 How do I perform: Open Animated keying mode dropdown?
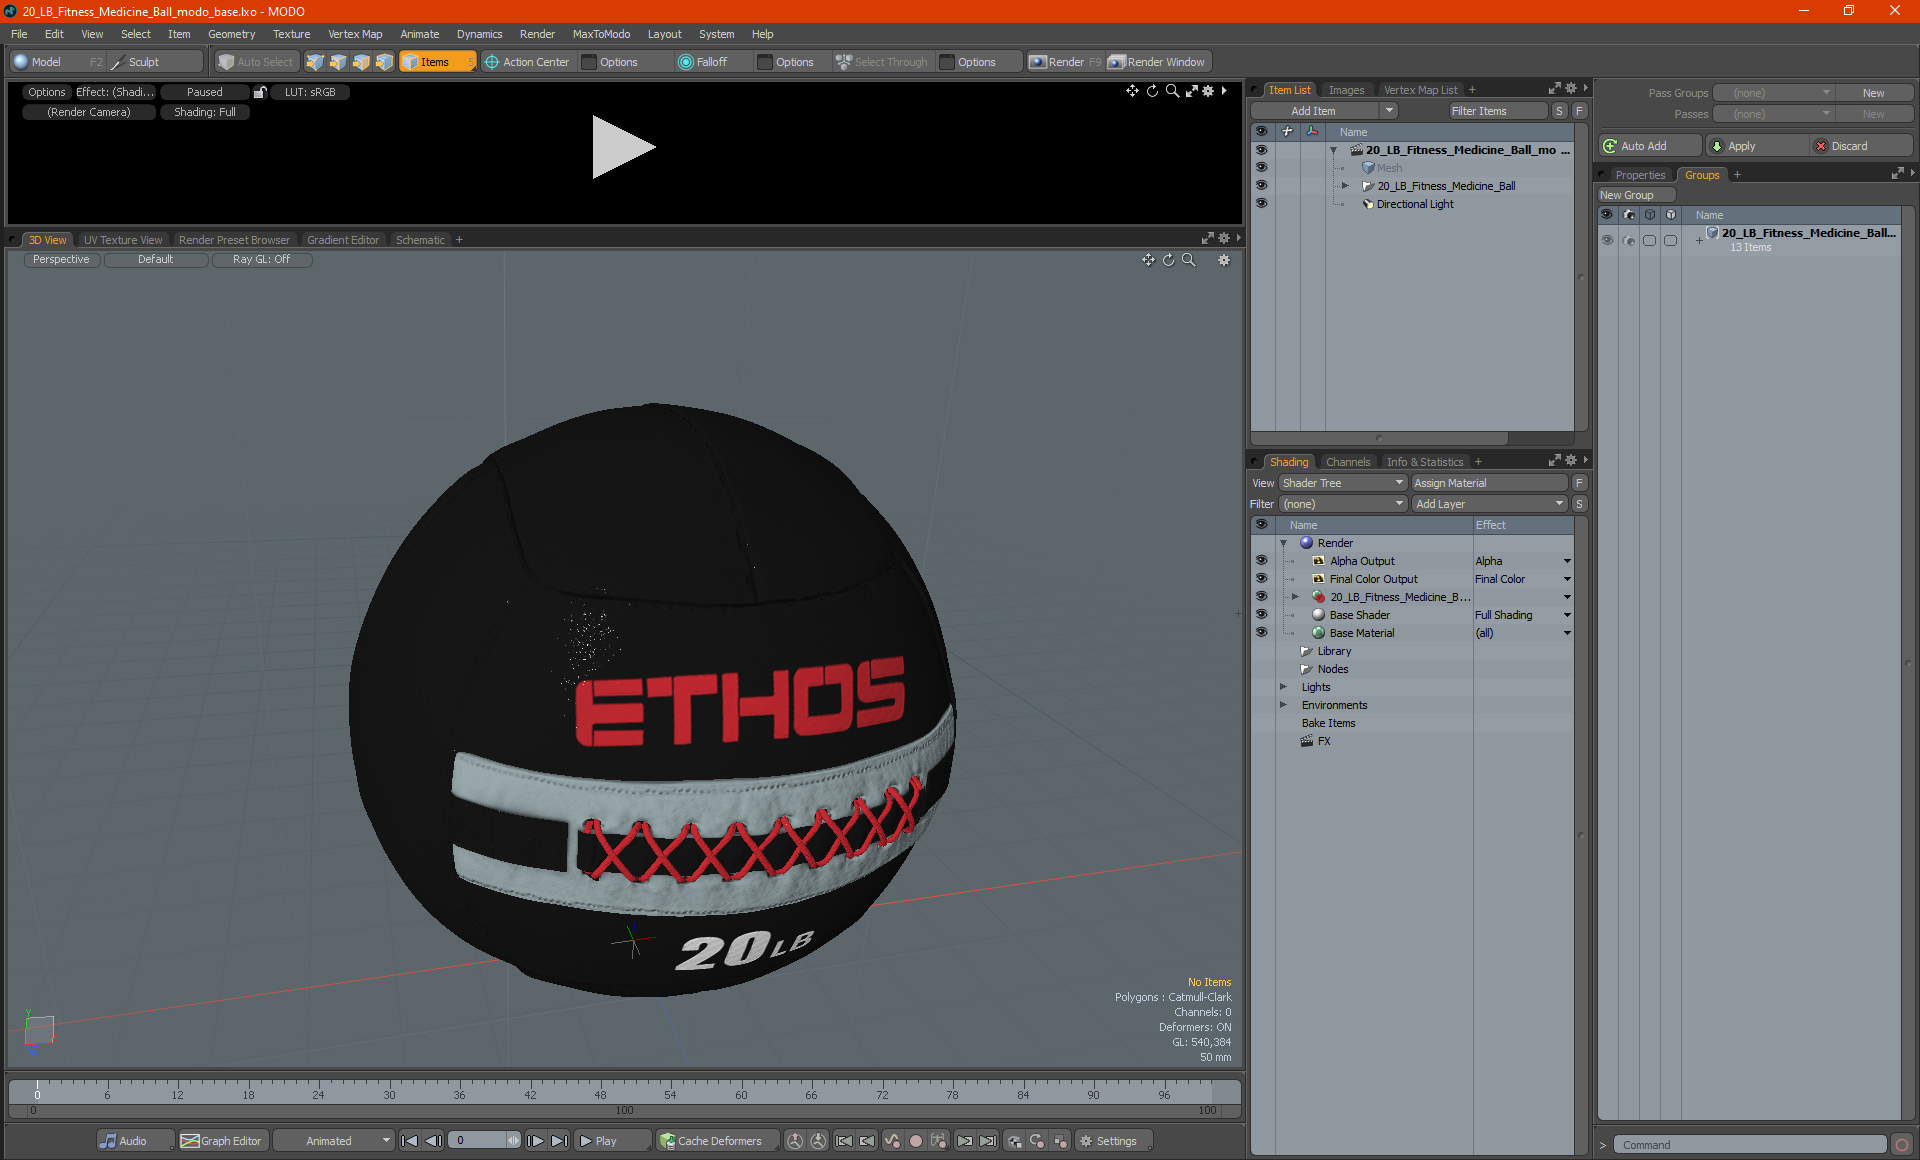point(334,1141)
